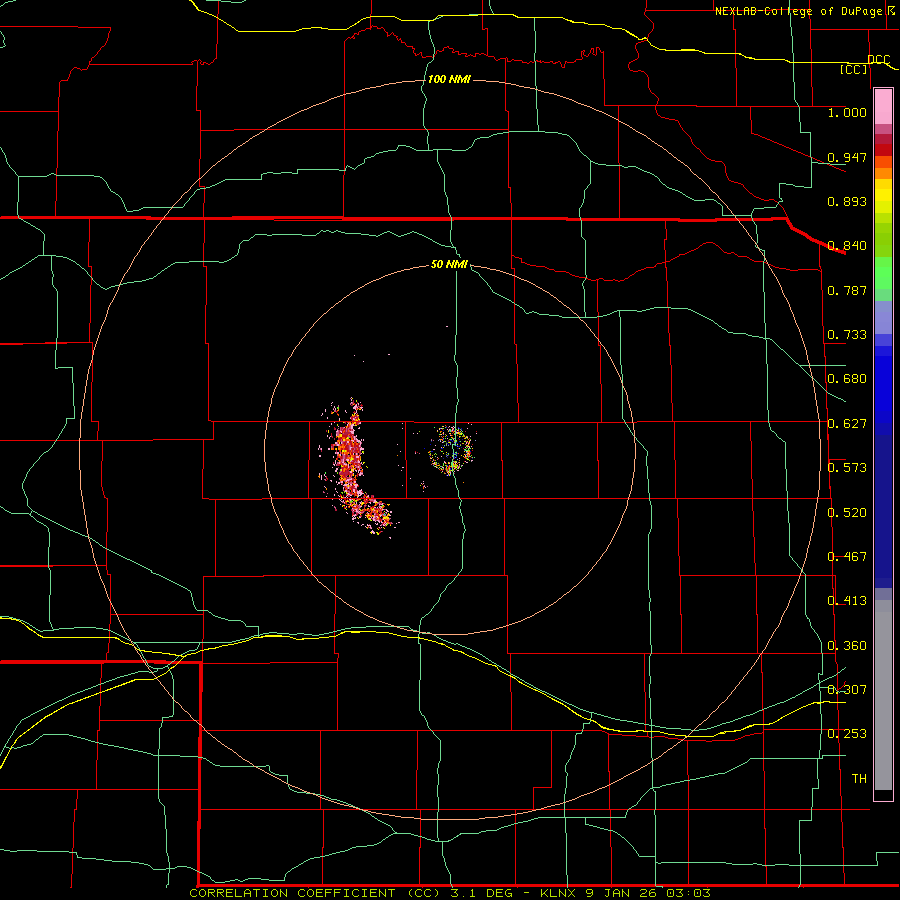The width and height of the screenshot is (900, 900).
Task: Click the TH threshold label
Action: pos(859,779)
